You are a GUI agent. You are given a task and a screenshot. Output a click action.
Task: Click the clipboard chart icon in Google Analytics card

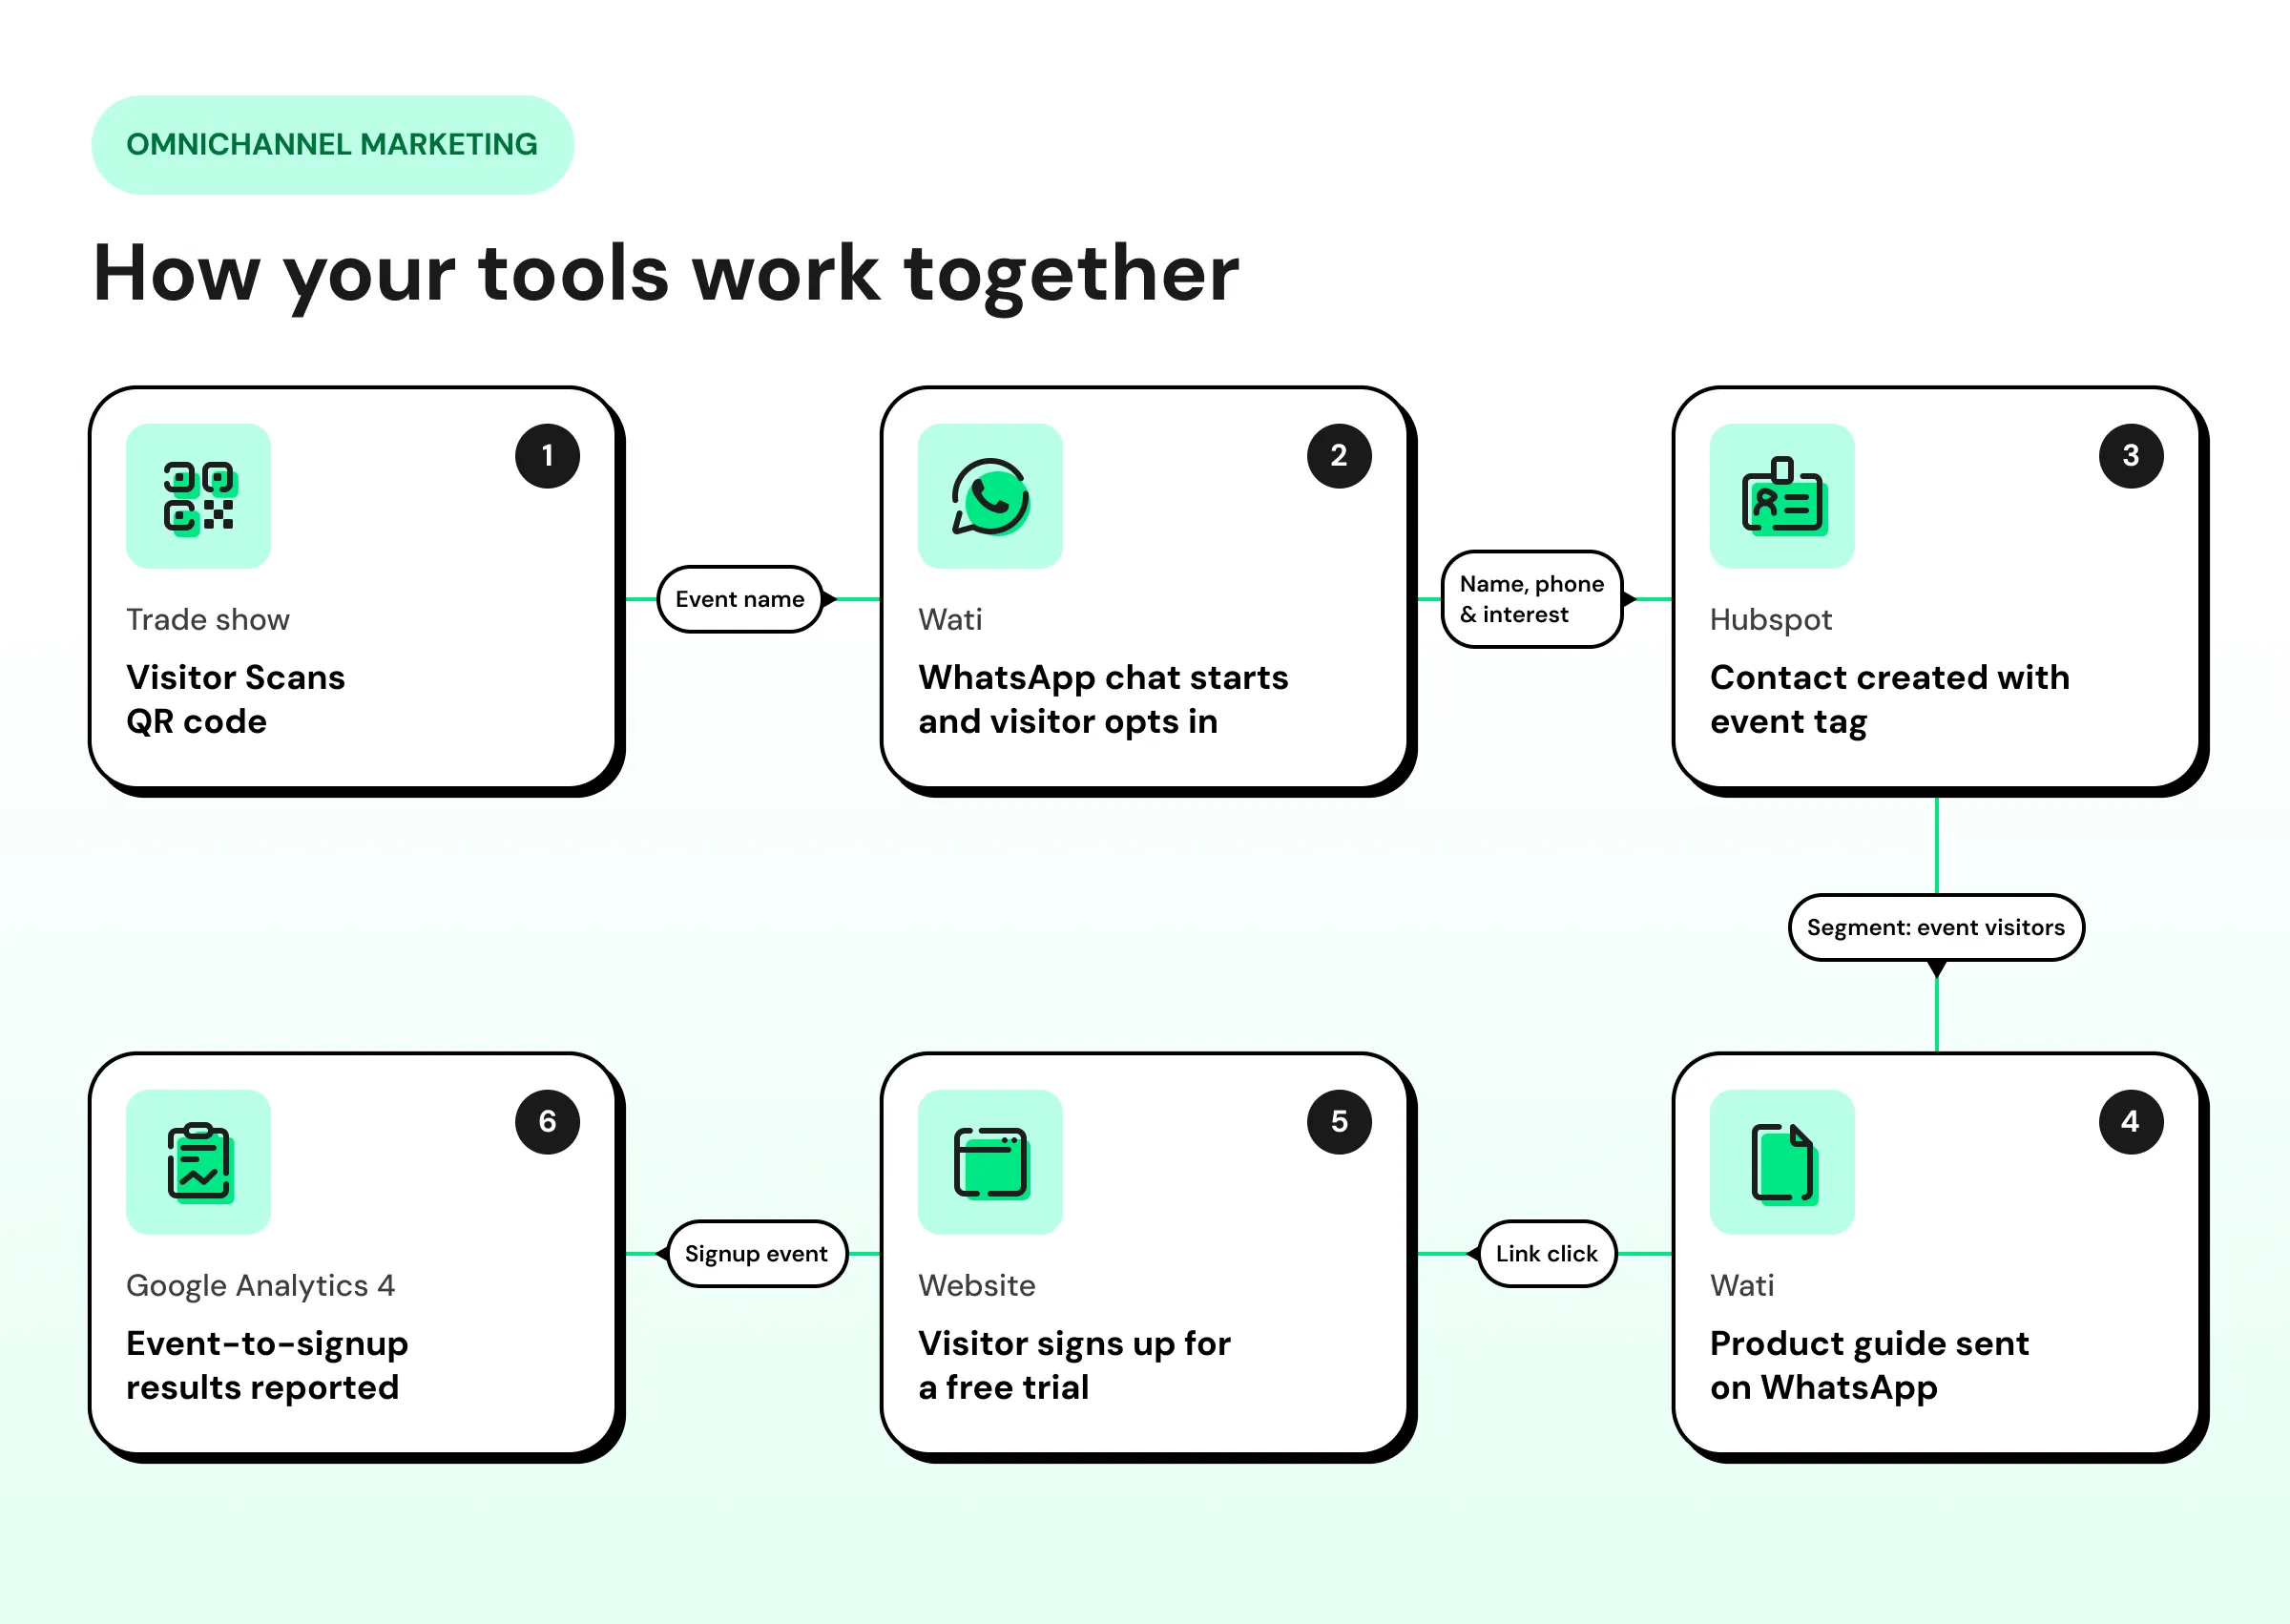[x=198, y=1162]
